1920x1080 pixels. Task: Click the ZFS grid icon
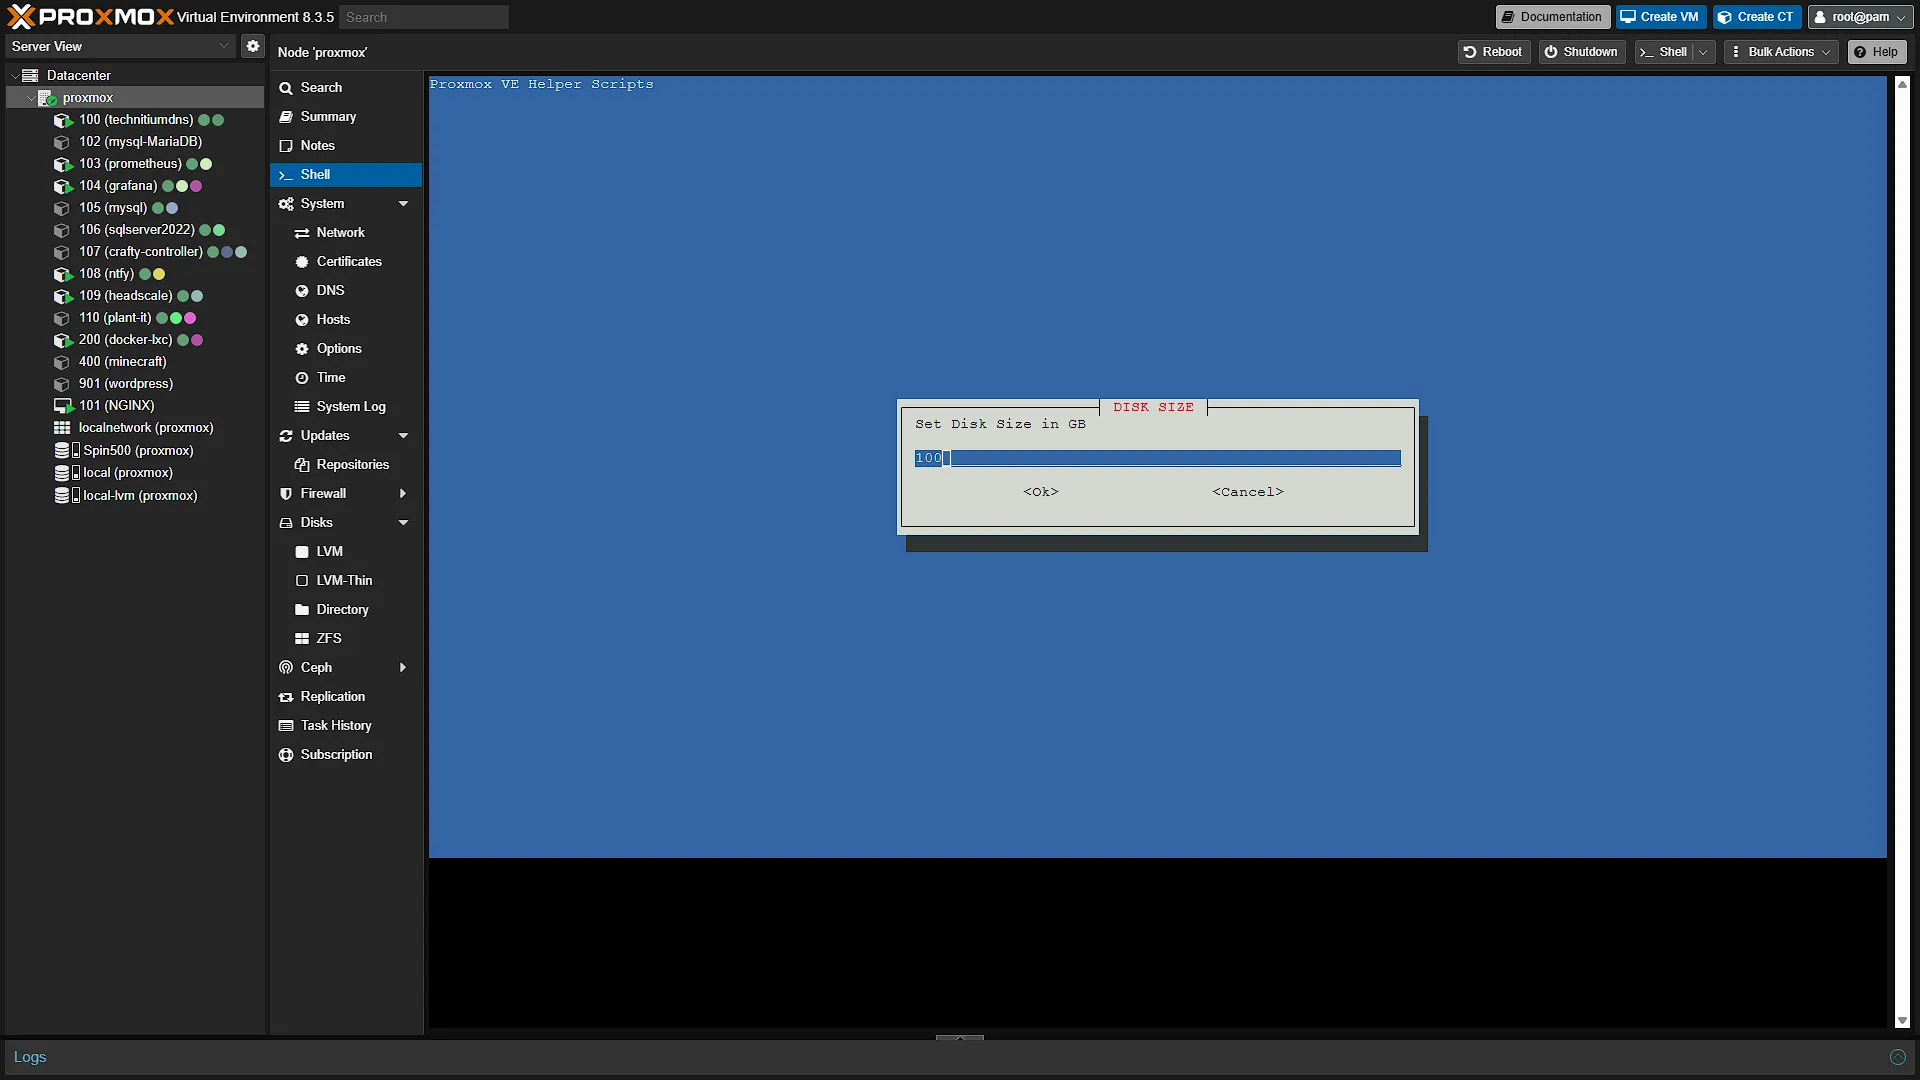coord(302,639)
